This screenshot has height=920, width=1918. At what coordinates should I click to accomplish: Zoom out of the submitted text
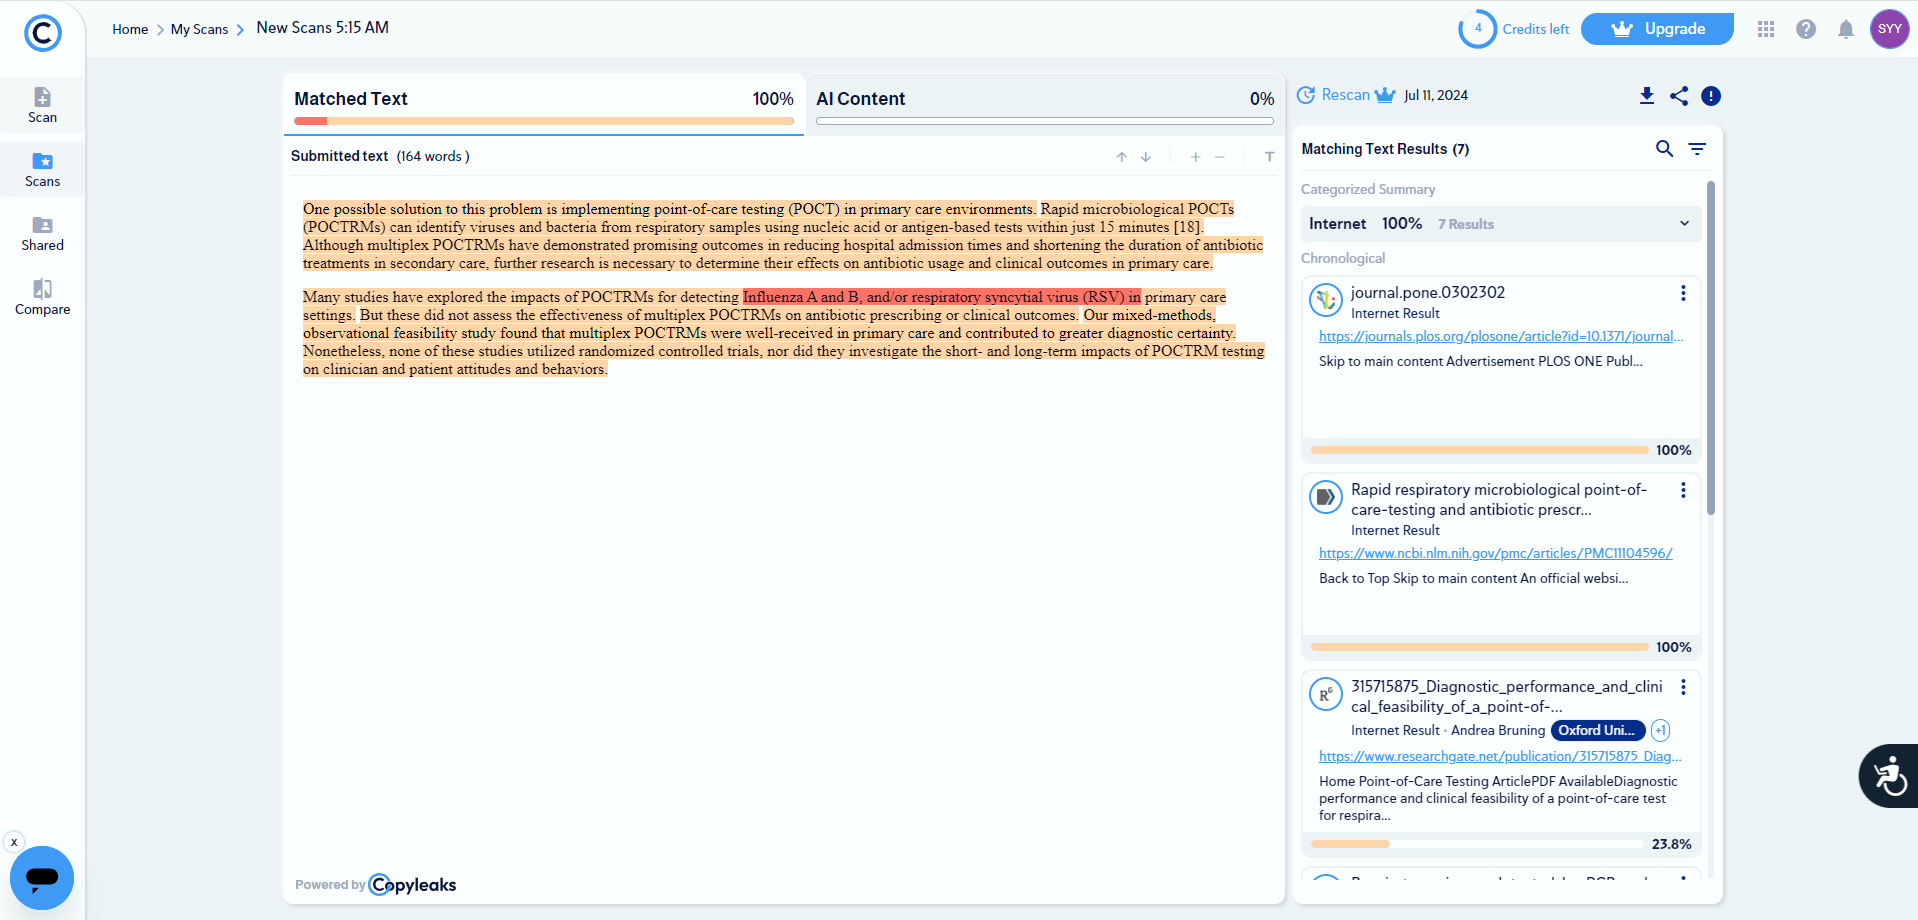[1219, 157]
